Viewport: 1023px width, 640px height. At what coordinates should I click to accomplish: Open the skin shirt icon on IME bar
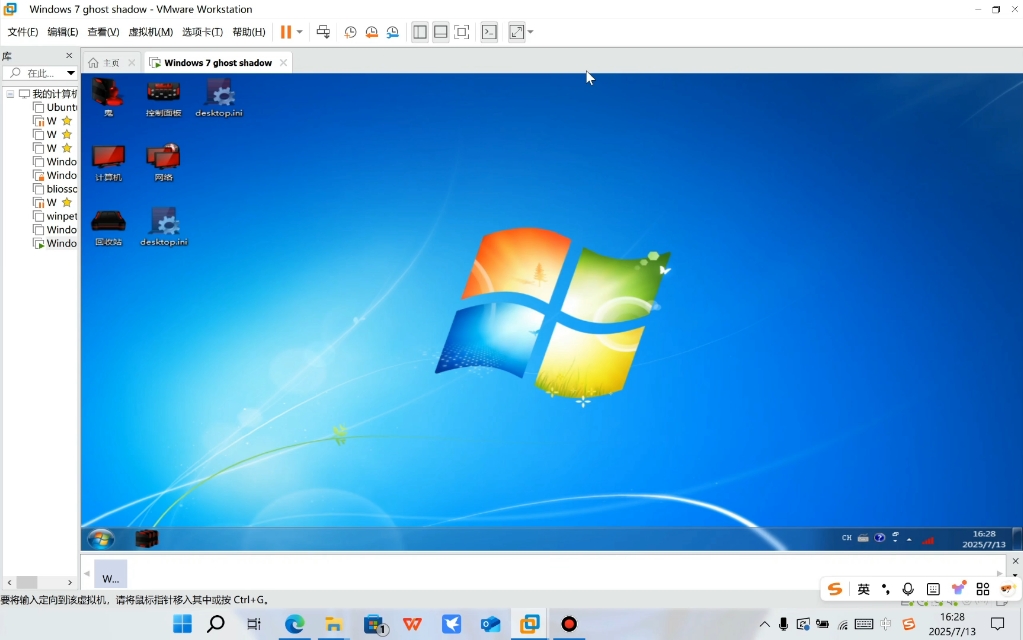point(958,588)
